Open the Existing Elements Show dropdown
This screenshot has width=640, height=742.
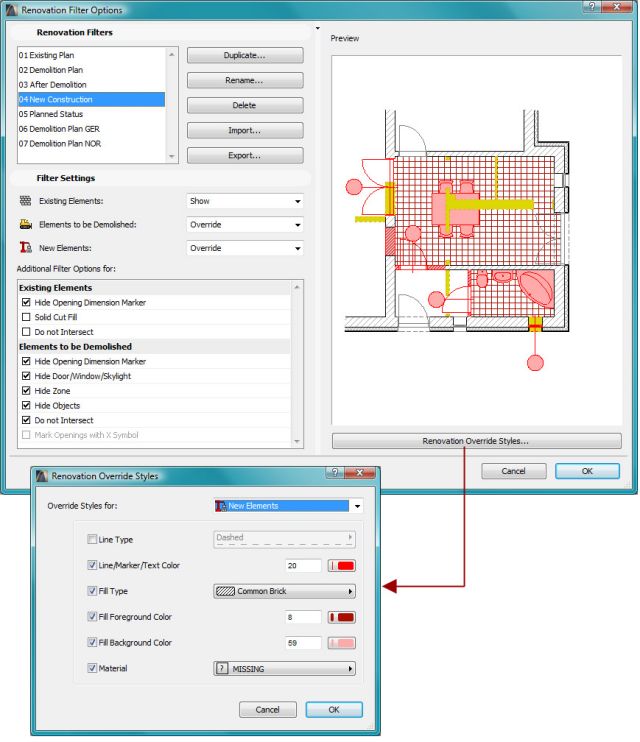tap(245, 201)
